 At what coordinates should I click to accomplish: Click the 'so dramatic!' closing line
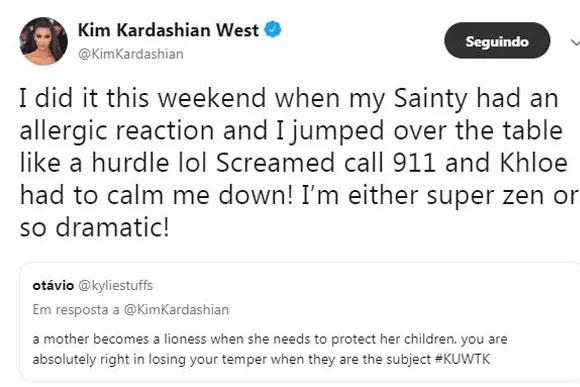tap(95, 227)
